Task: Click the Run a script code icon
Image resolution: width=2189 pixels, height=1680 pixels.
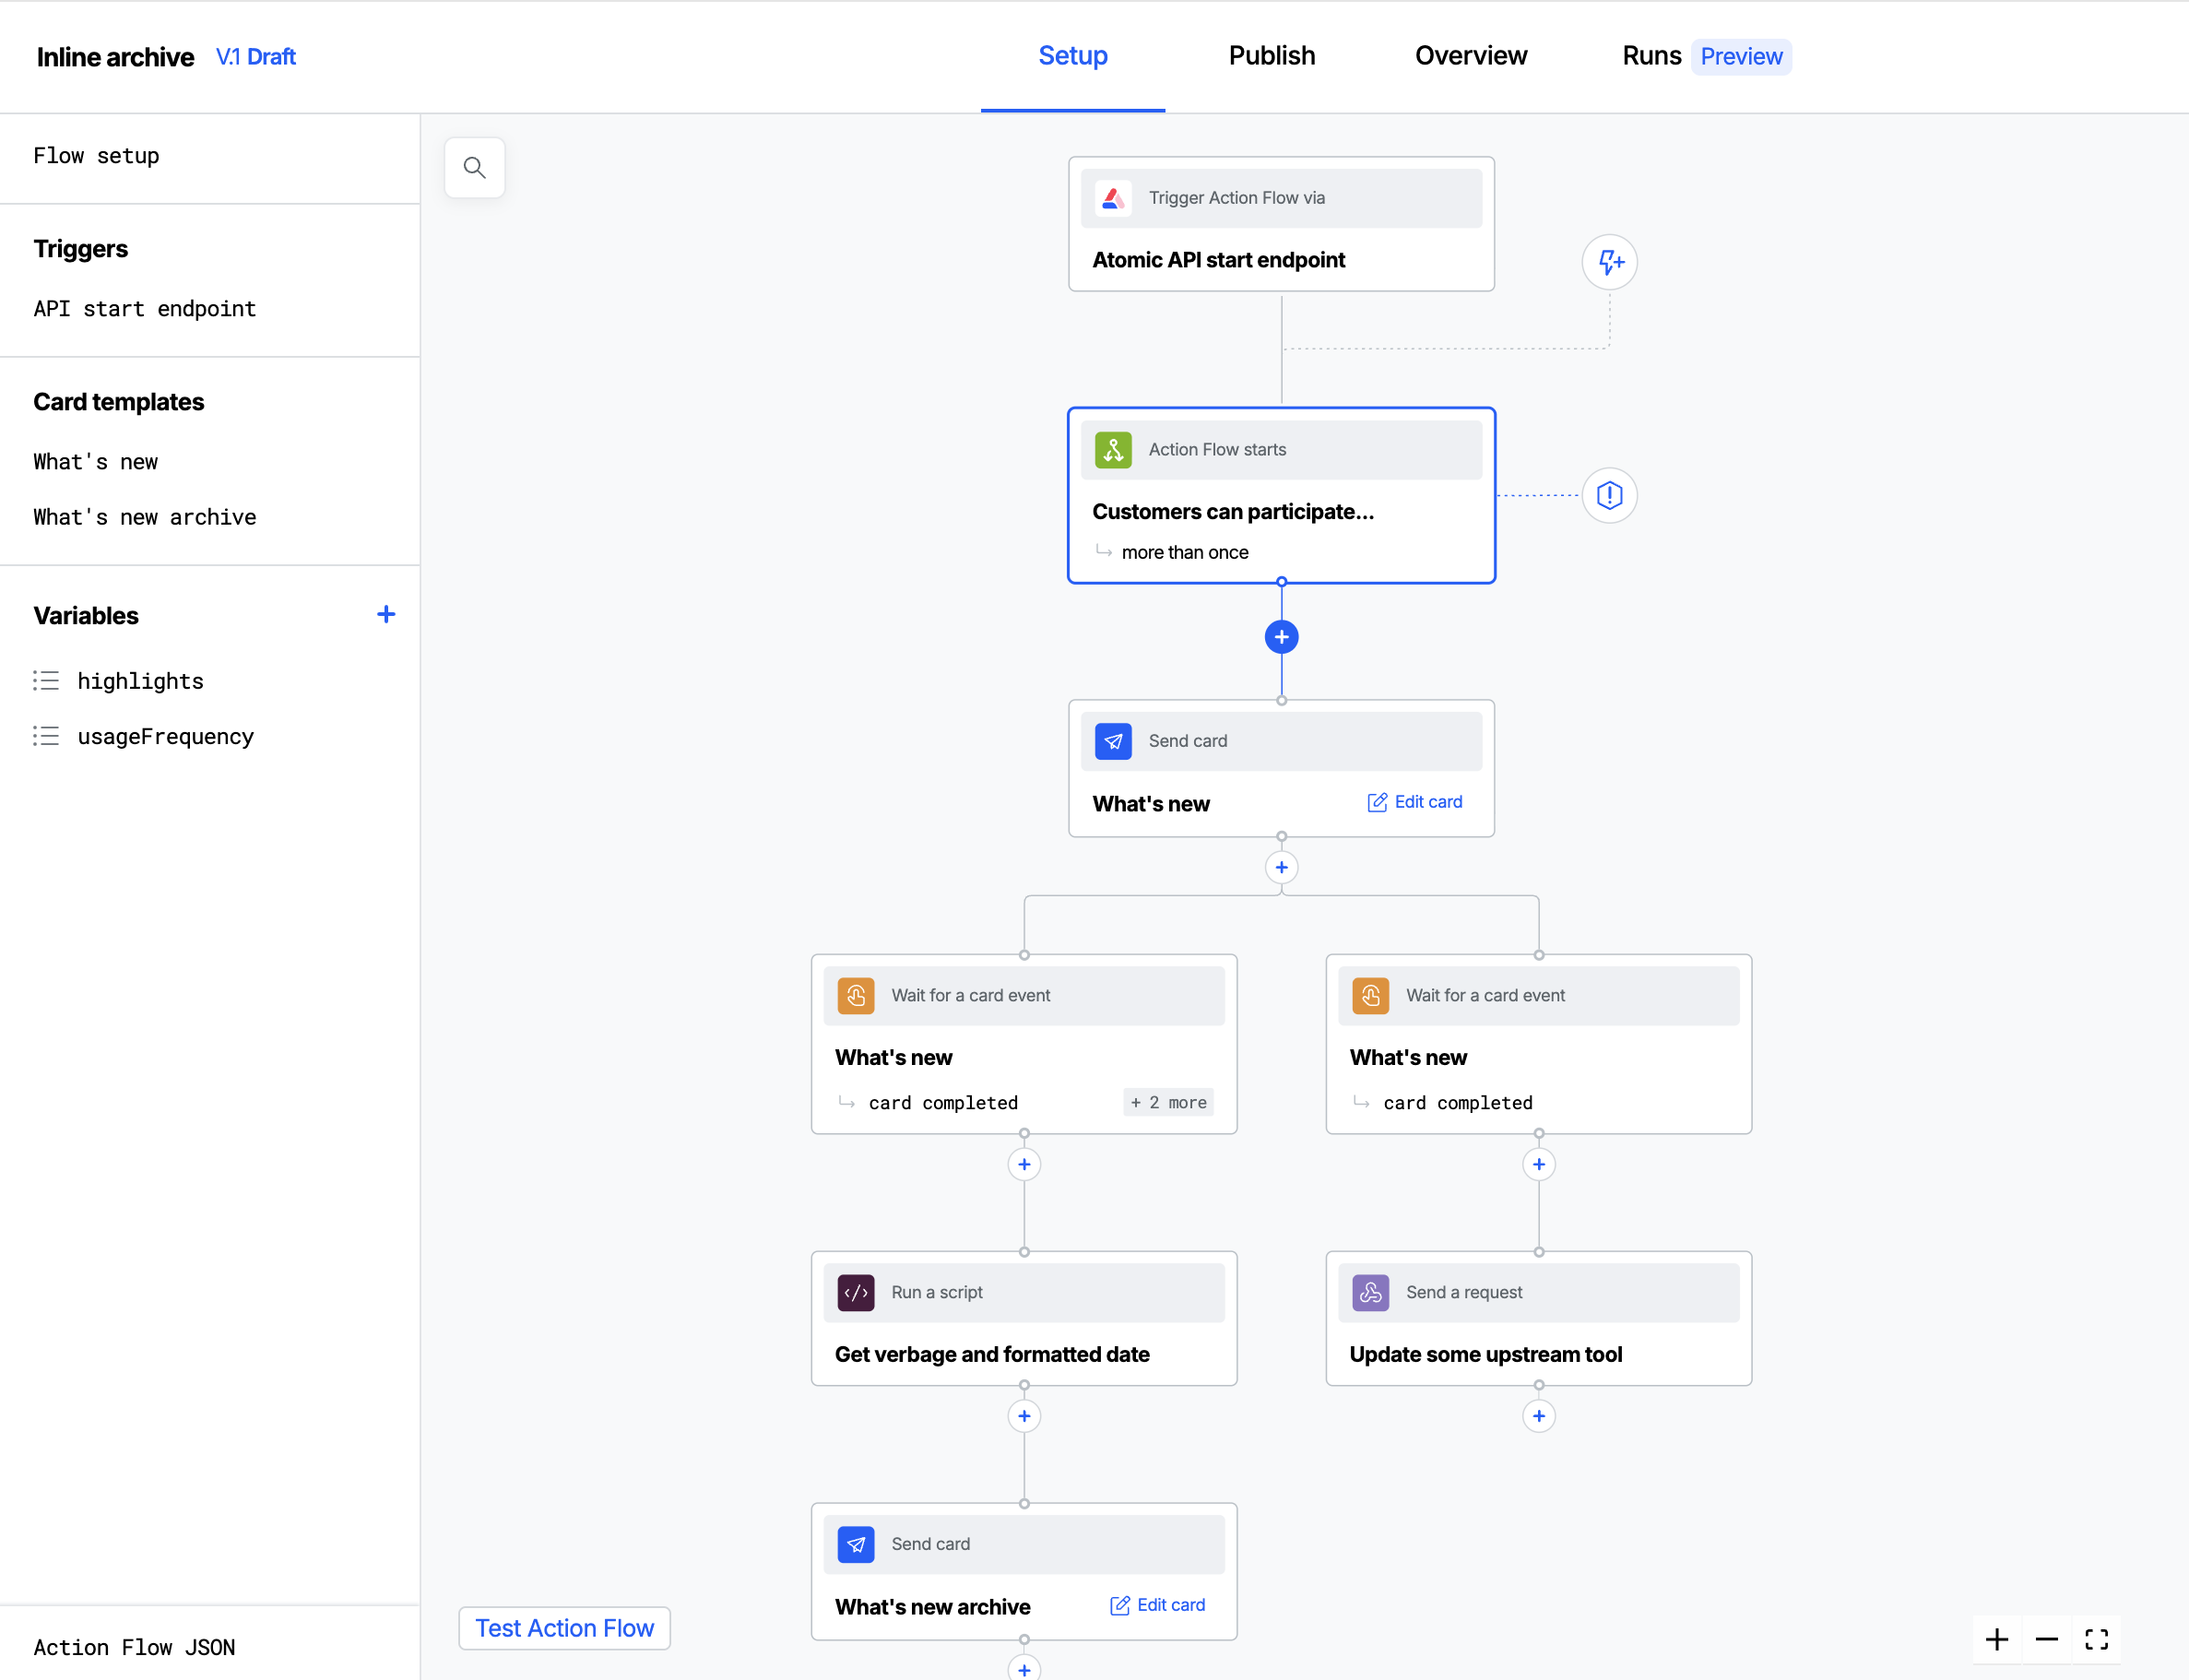Action: coord(856,1293)
